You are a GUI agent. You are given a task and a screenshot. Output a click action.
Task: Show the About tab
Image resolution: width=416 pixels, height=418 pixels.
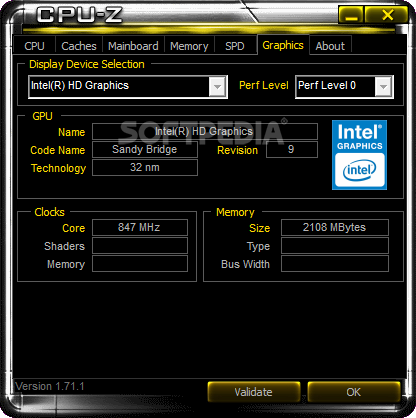(330, 46)
